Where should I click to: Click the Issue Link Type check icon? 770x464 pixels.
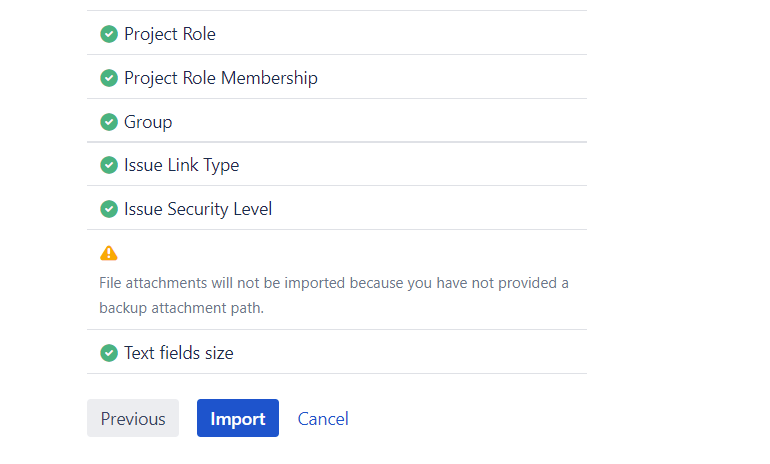[x=109, y=166]
